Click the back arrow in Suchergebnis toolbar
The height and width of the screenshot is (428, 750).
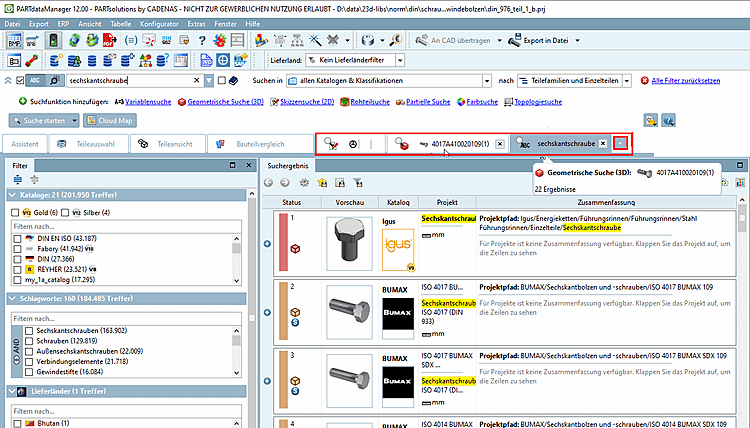[268, 183]
